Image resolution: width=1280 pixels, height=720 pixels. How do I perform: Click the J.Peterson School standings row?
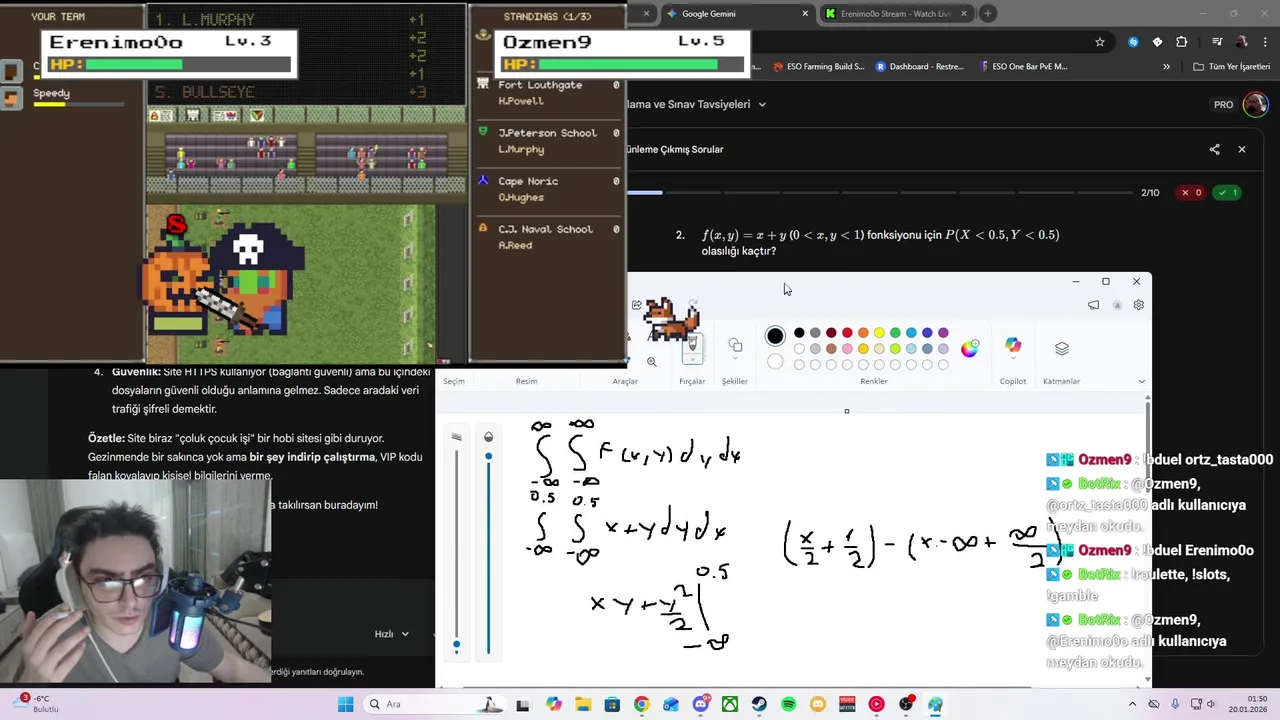tap(548, 141)
